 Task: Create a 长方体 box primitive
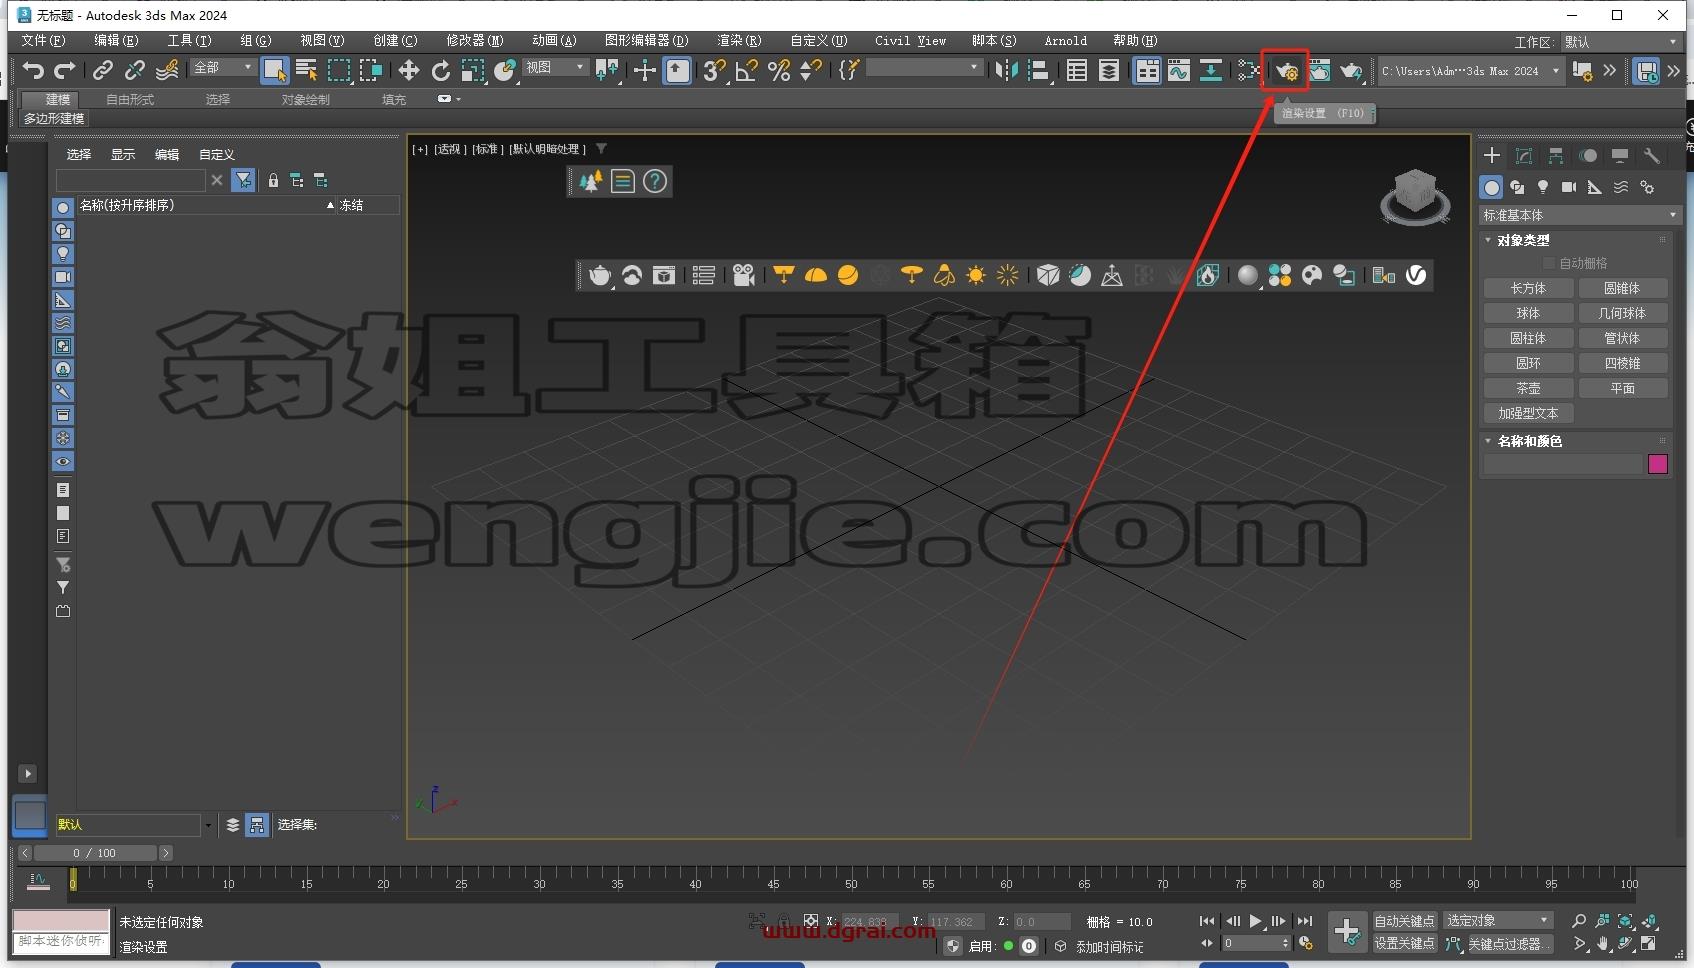click(x=1528, y=288)
